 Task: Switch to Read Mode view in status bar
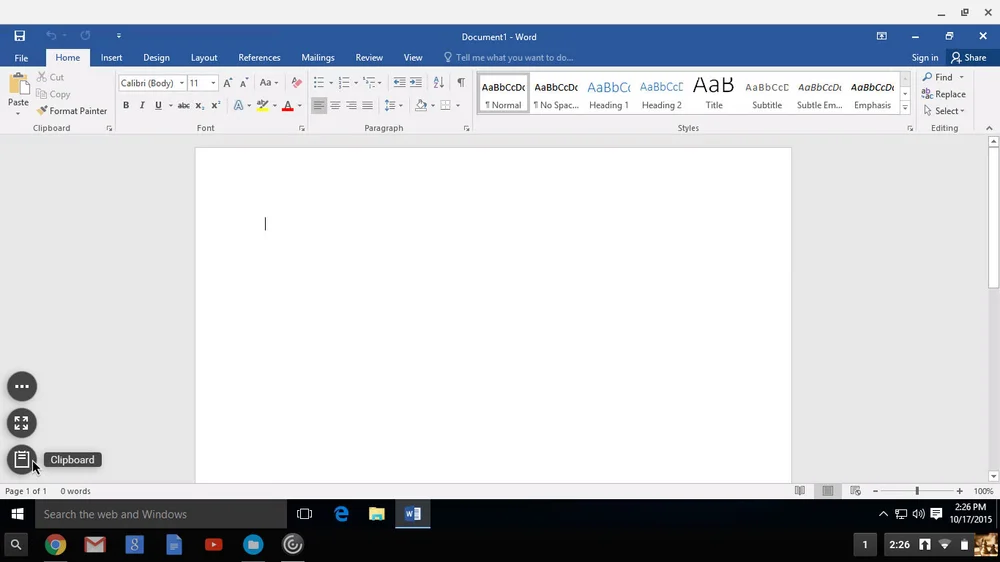800,491
